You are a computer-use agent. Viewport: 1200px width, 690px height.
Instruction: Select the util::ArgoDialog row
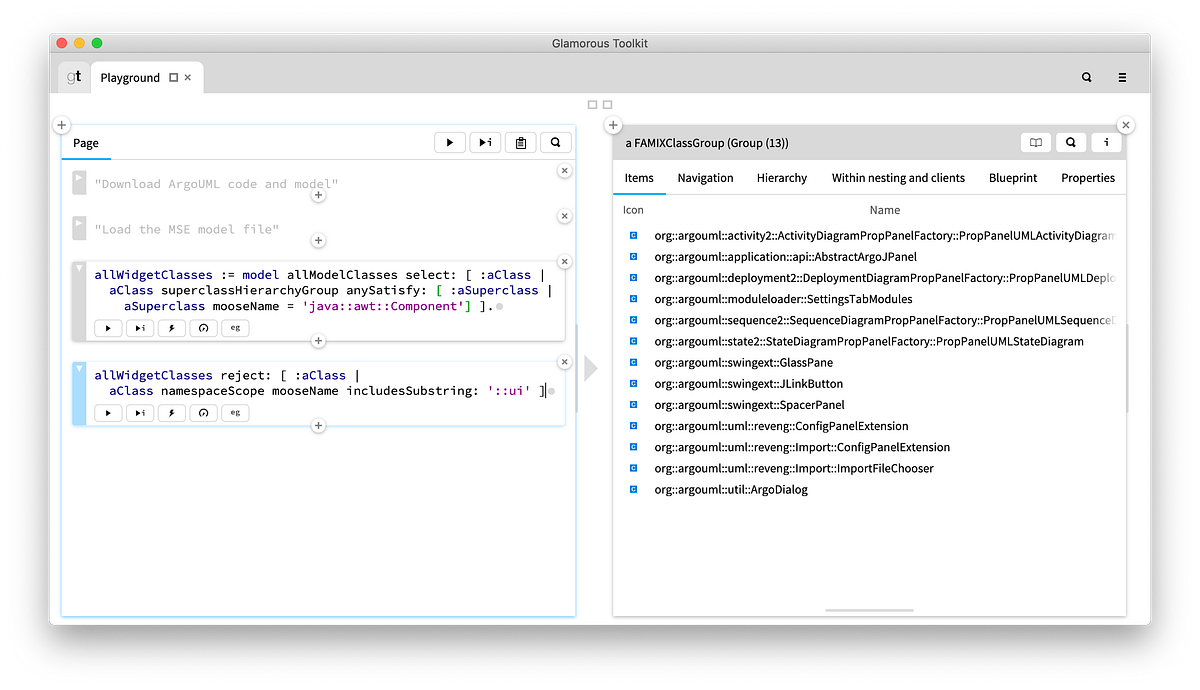pyautogui.click(x=869, y=490)
